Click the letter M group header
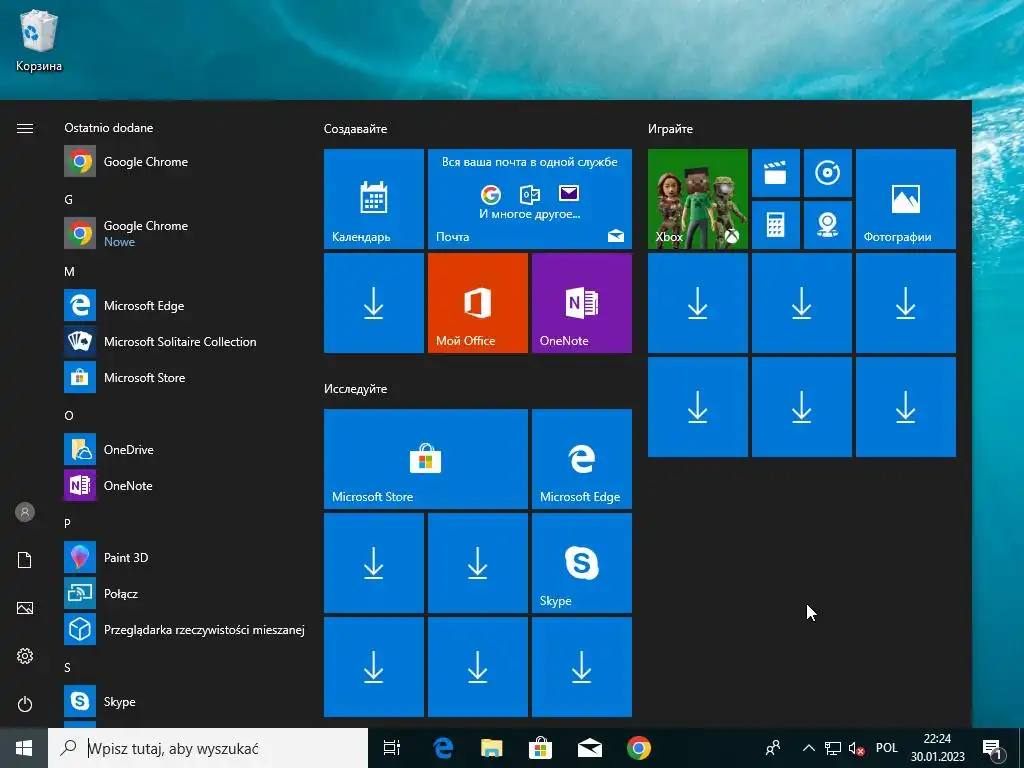The height and width of the screenshot is (768, 1024). pos(69,272)
